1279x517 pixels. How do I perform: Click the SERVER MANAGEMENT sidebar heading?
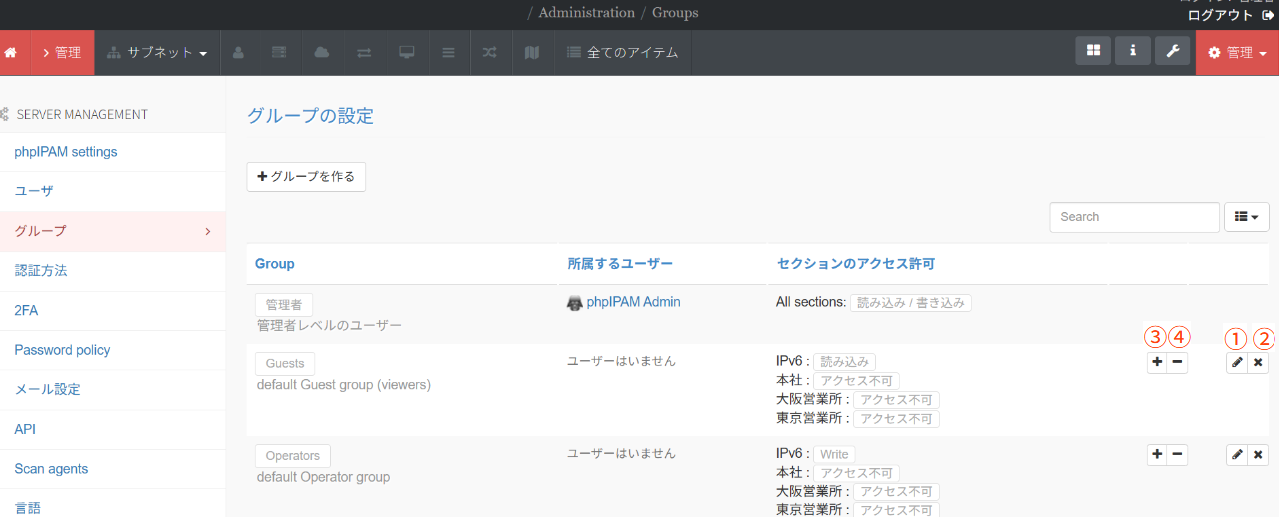click(82, 114)
